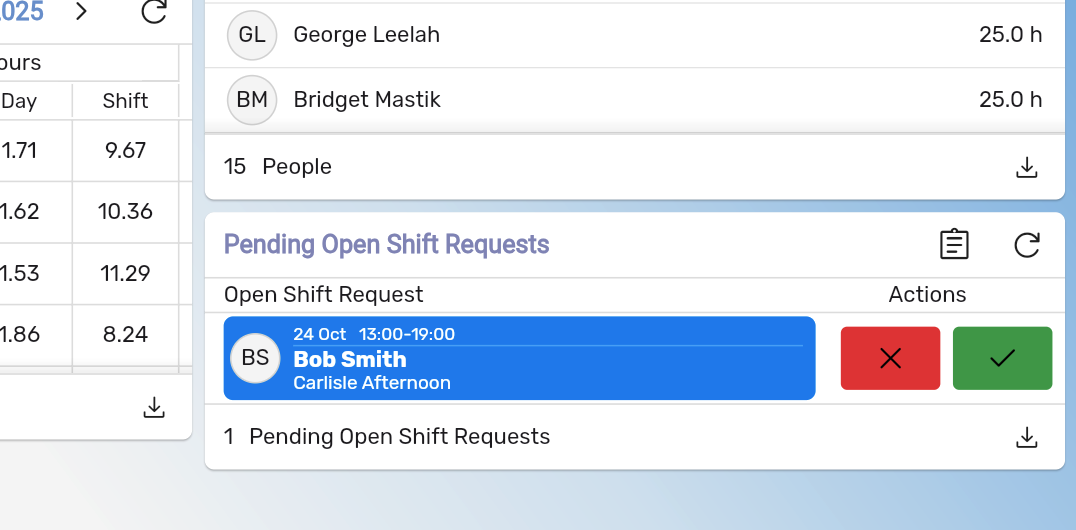Click the BM avatar circle
The image size is (1076, 530).
[252, 100]
